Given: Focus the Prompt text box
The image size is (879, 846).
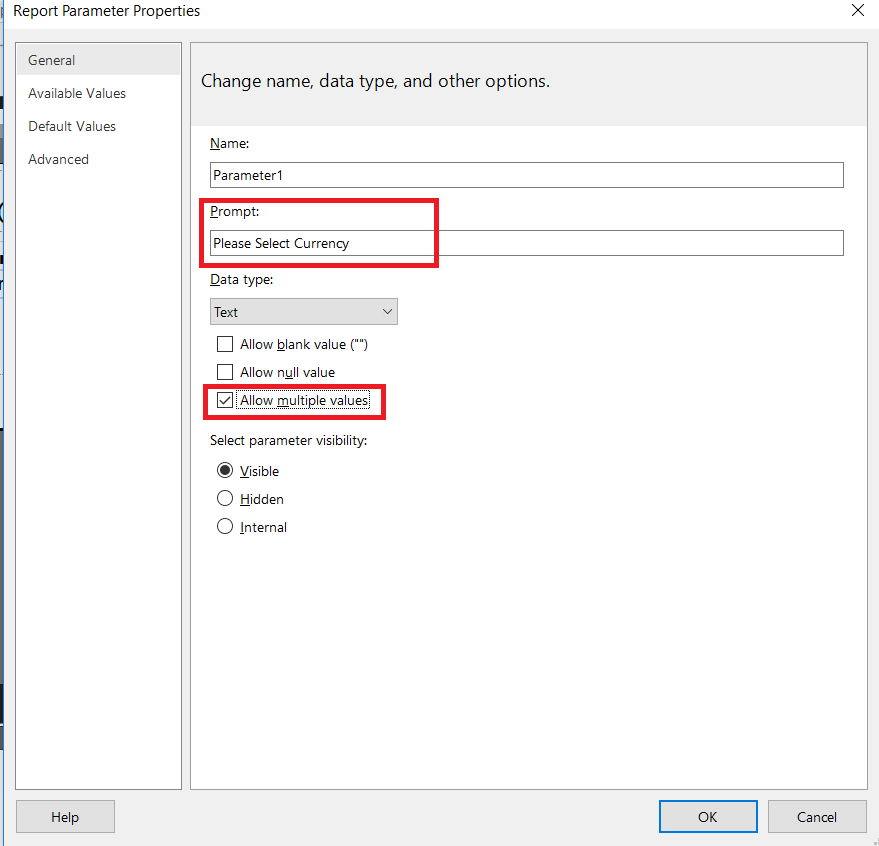Looking at the screenshot, I should point(526,243).
